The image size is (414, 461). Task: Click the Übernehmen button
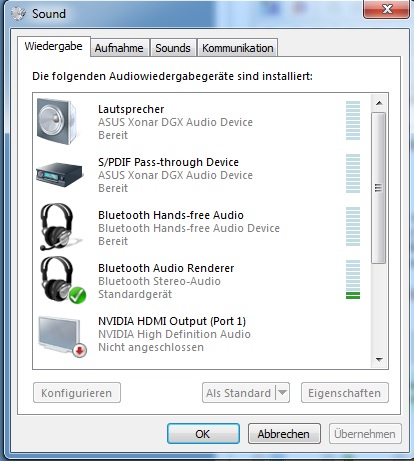(x=365, y=434)
